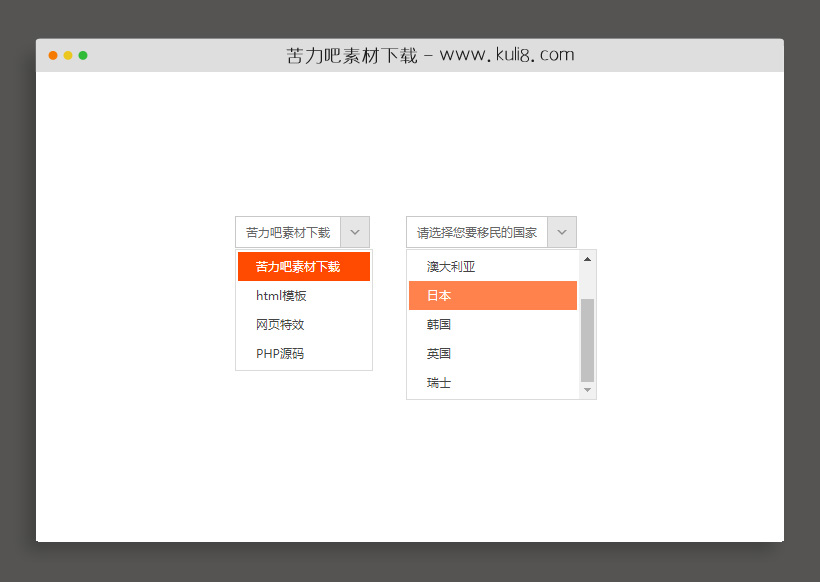Click the 请选择您要移民的国家 placeholder text

(475, 231)
